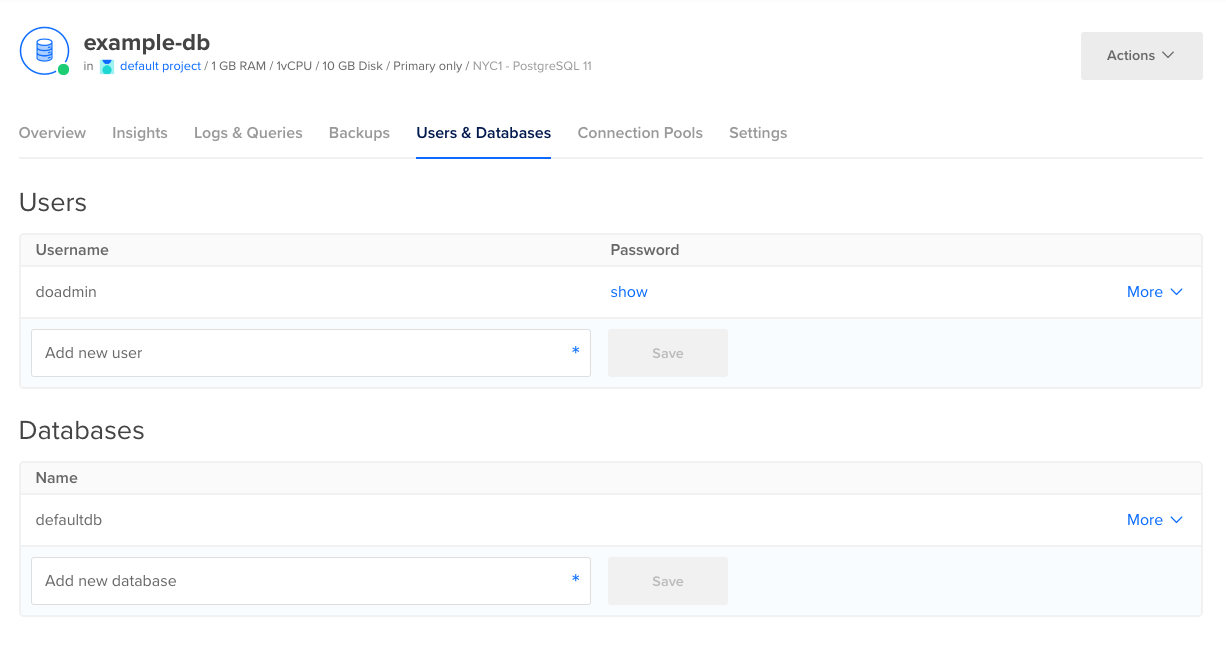Screen dimensions: 1226x648
Task: View the Backups tab
Action: (359, 132)
